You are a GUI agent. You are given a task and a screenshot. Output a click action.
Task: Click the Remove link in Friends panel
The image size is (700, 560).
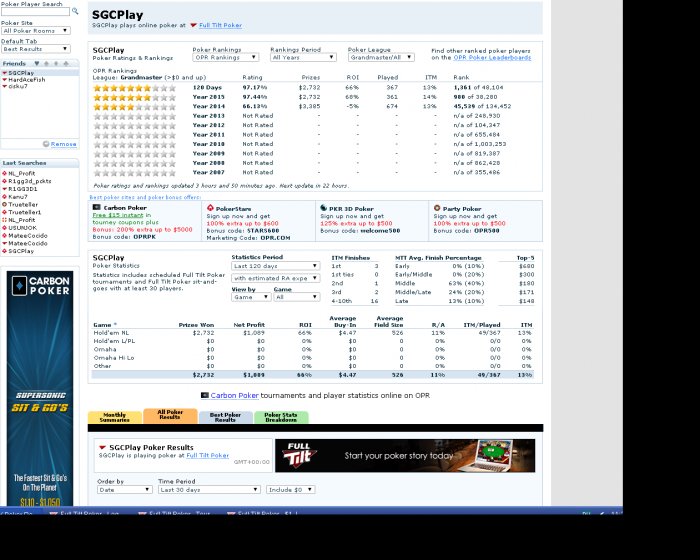point(63,144)
